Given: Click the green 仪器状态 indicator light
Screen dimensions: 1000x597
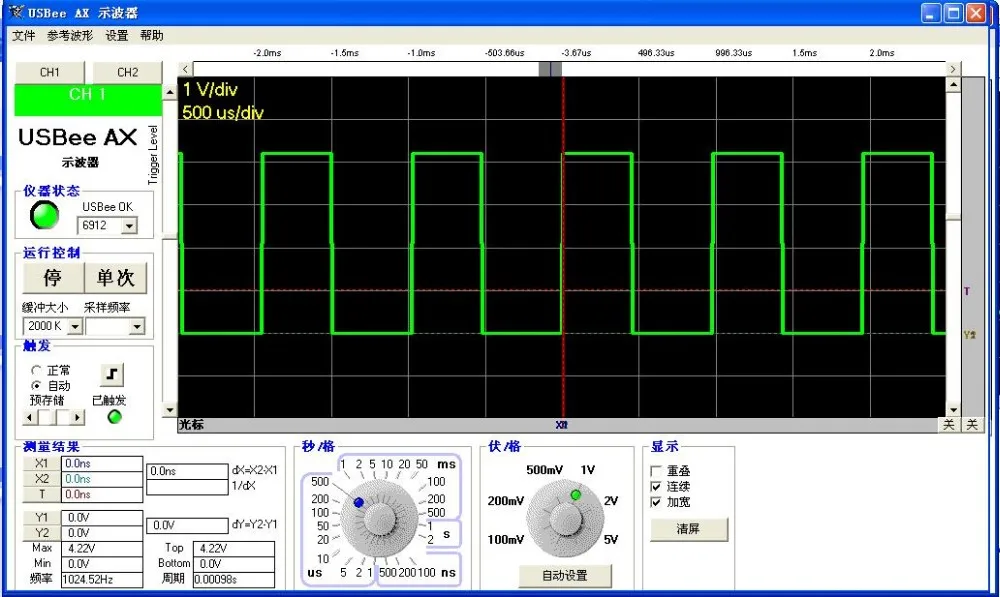Looking at the screenshot, I should [x=45, y=215].
